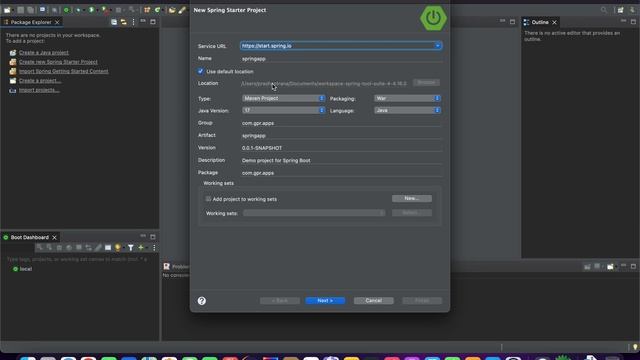Click the Spring green power logo in dialog

(x=433, y=18)
